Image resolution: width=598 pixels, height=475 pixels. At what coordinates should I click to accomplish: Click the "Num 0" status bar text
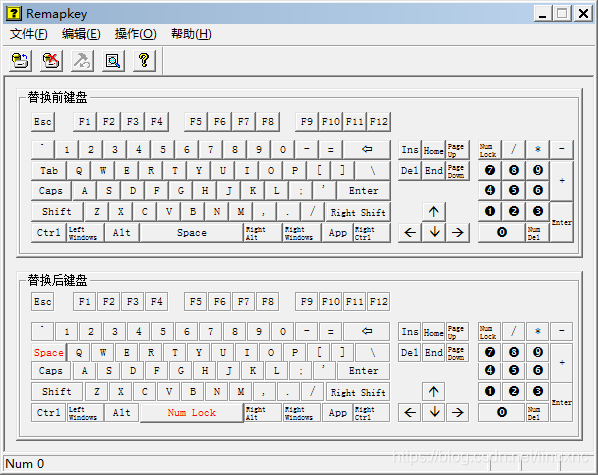point(25,464)
